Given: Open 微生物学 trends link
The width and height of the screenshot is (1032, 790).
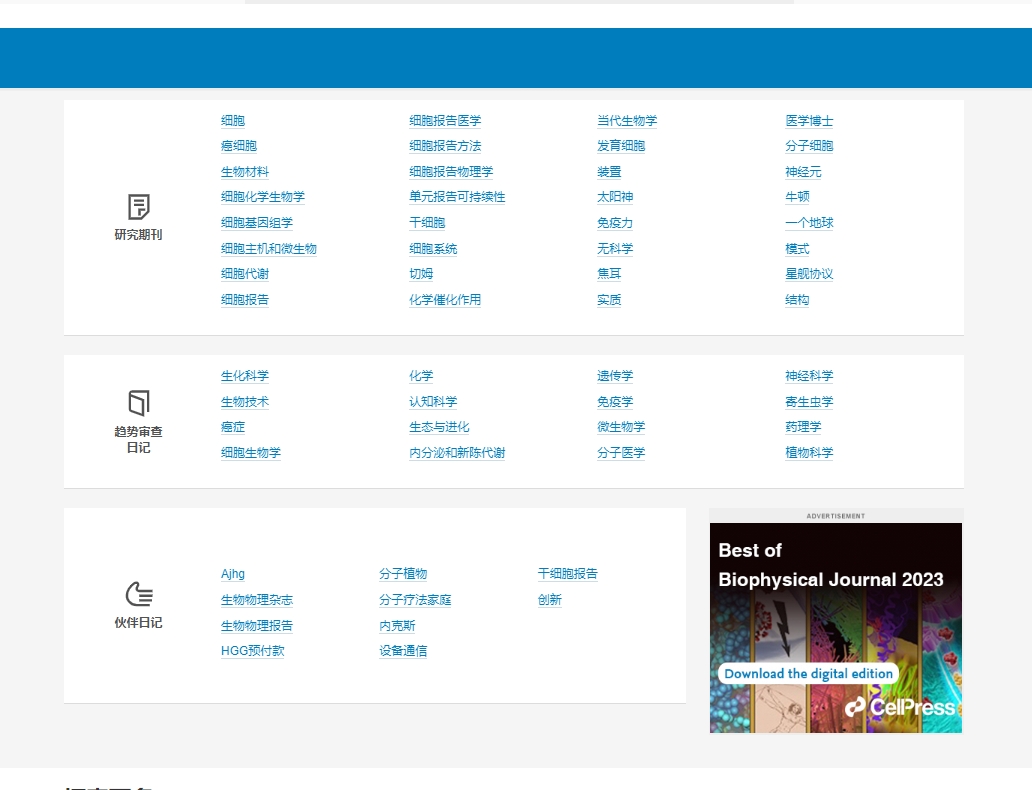Looking at the screenshot, I should click(x=621, y=427).
